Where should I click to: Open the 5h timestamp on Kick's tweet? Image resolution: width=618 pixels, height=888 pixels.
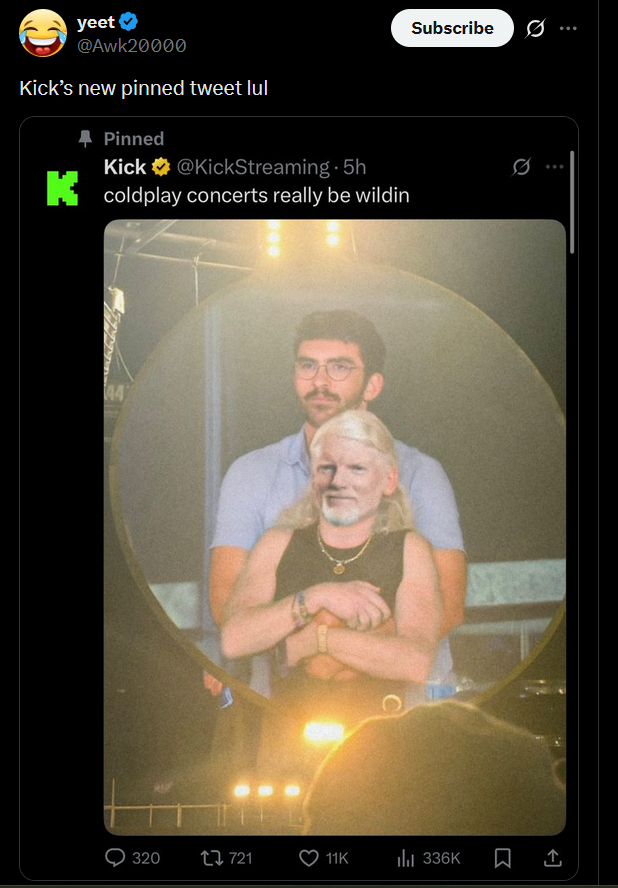click(x=355, y=167)
